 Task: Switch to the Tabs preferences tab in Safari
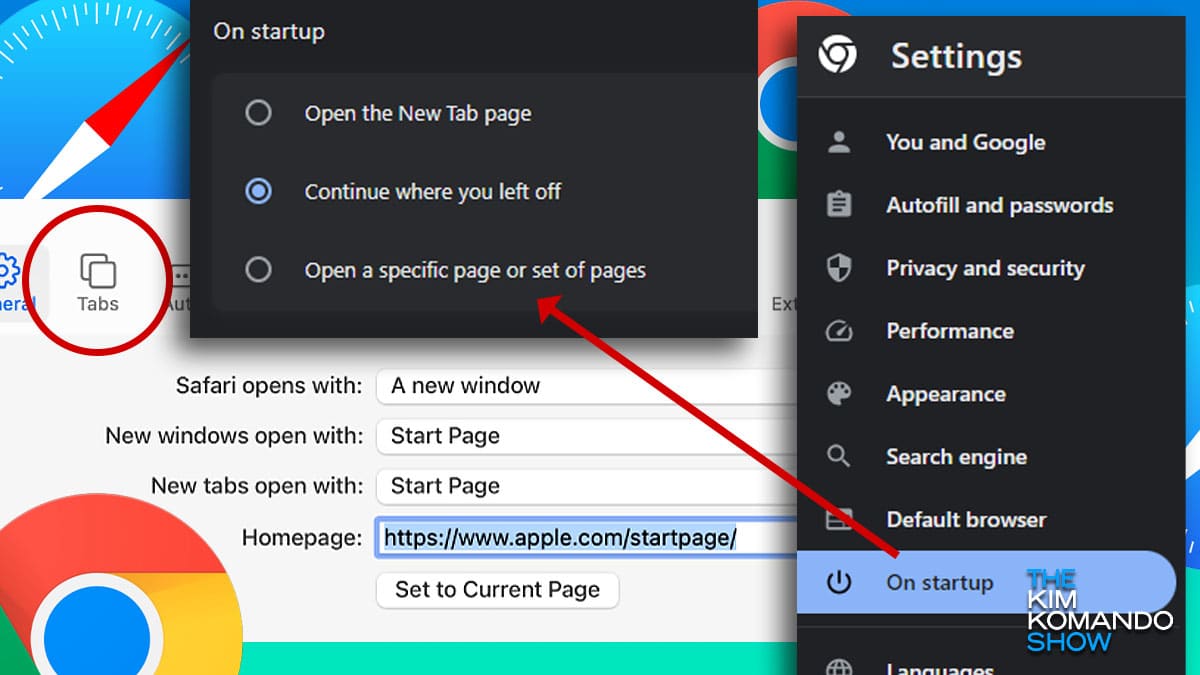coord(98,282)
